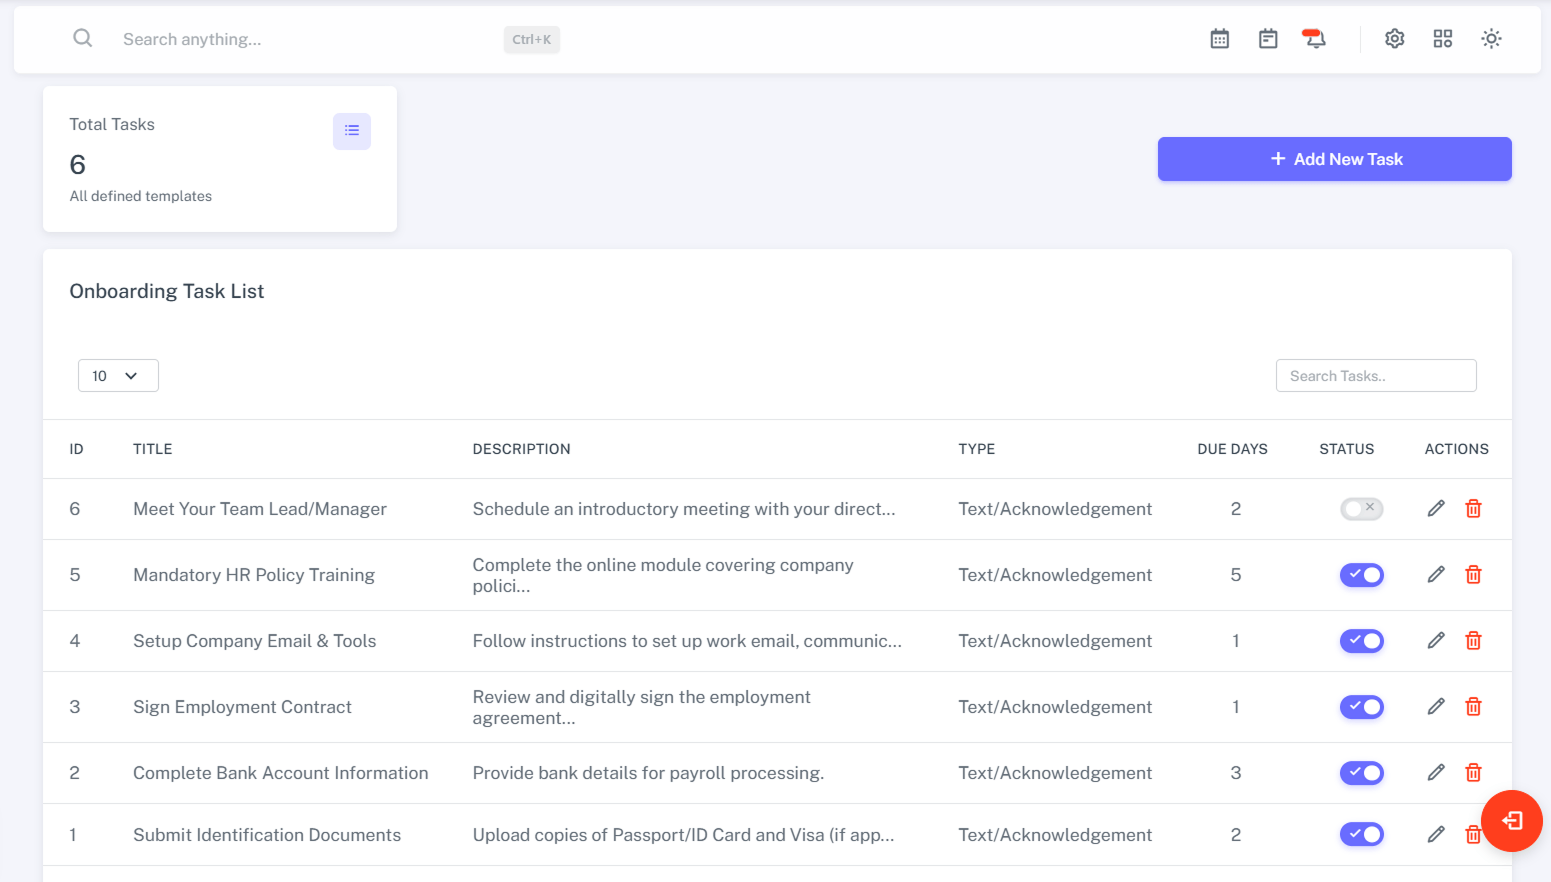Screen dimensions: 1551x882
Task: Edit the Meet Your Team Lead/Manager task
Action: 1435,509
